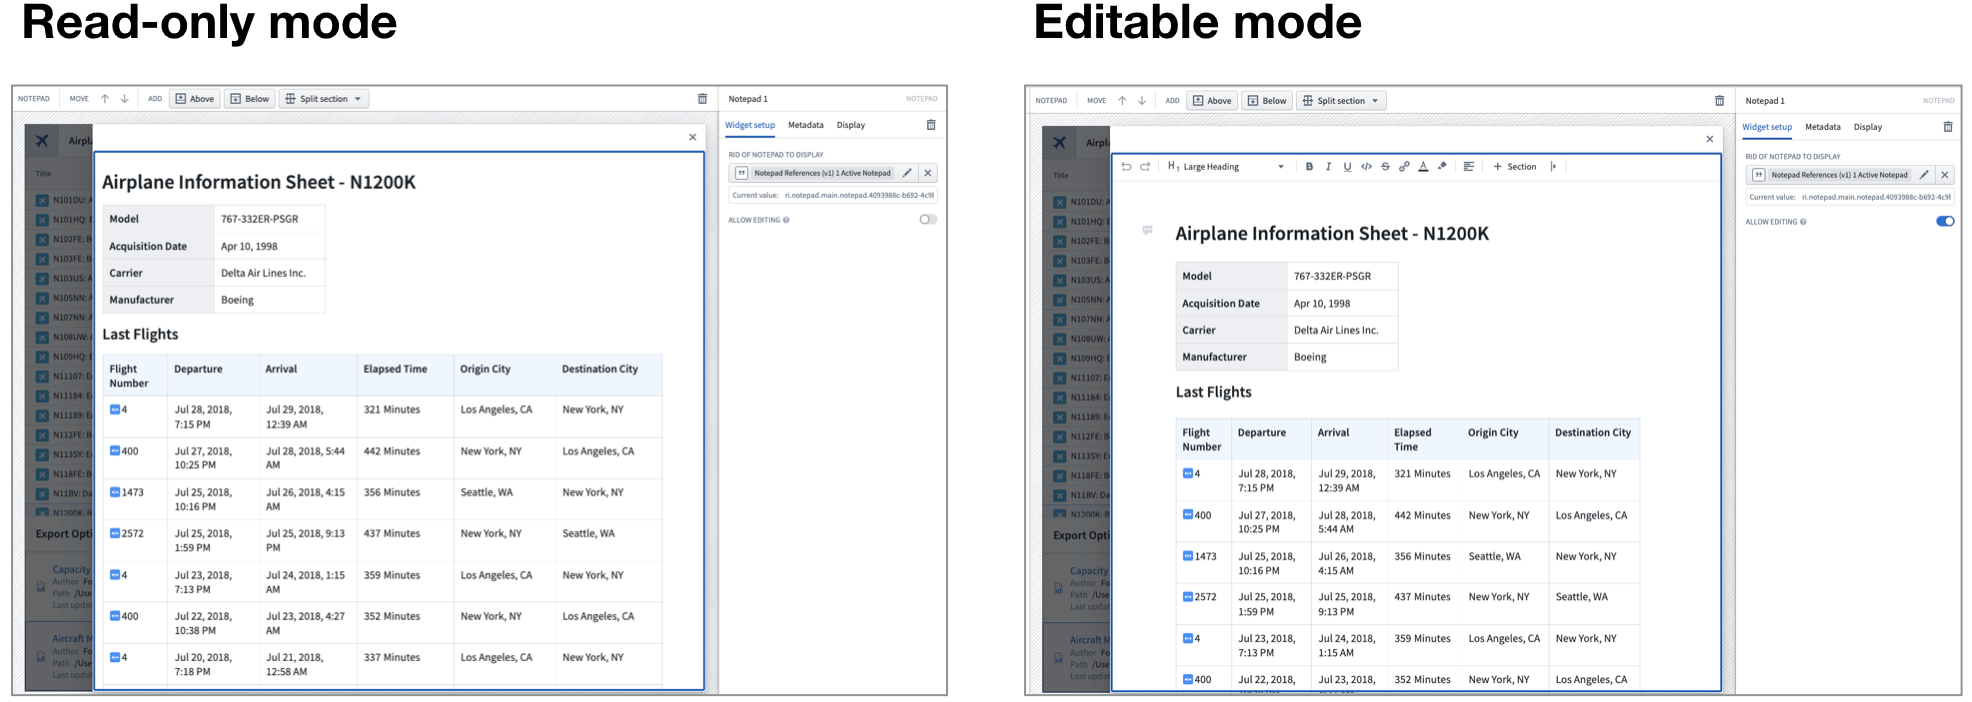Viewport: 1972px width, 702px height.
Task: Delete the section in Read-only mode toolbar
Action: pyautogui.click(x=702, y=99)
